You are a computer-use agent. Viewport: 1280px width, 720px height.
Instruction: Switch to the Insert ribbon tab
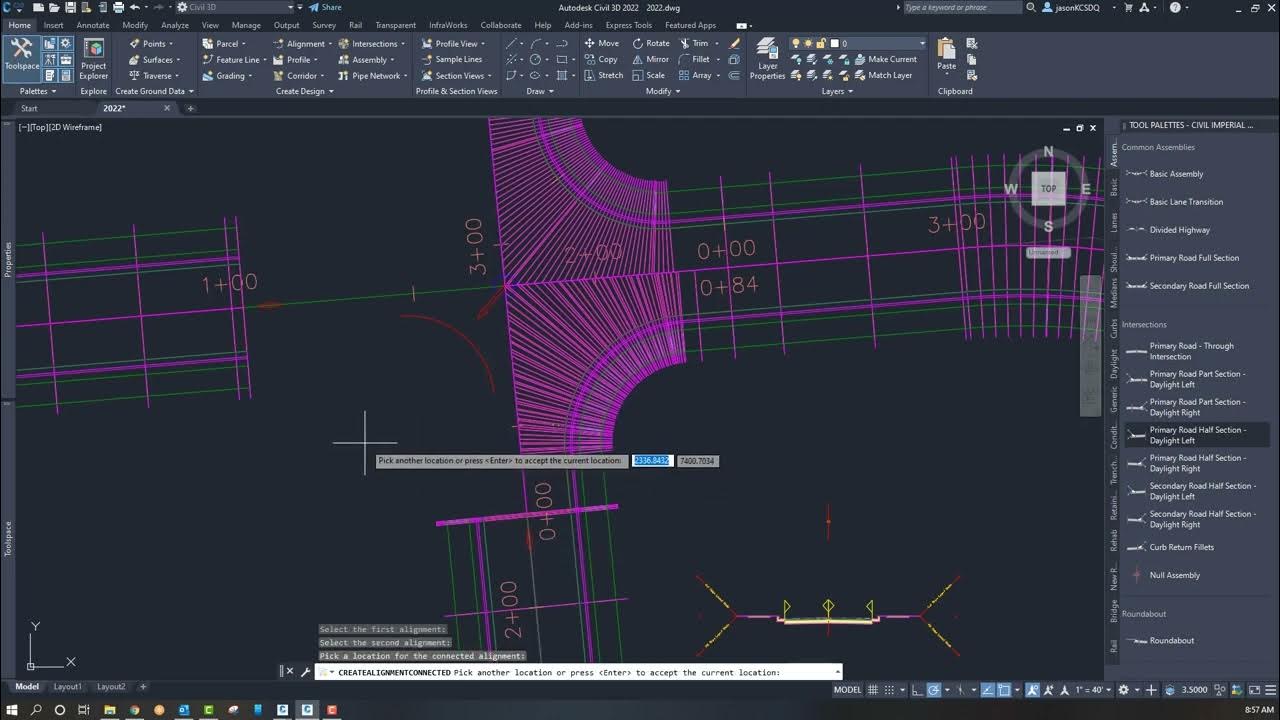(53, 25)
